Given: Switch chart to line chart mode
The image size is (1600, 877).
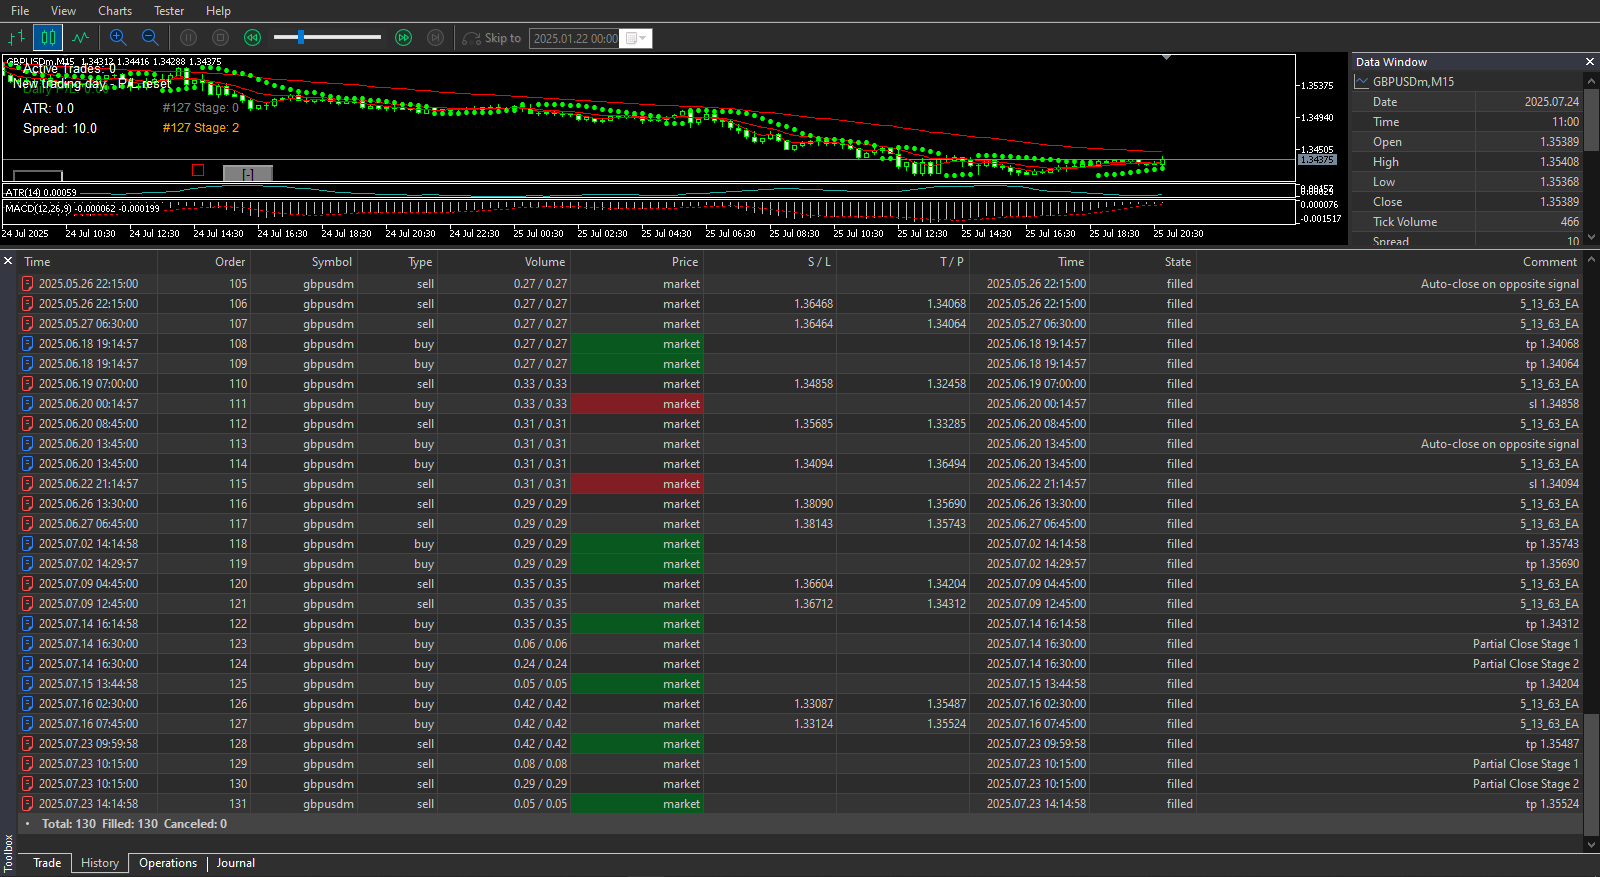Looking at the screenshot, I should click(80, 38).
